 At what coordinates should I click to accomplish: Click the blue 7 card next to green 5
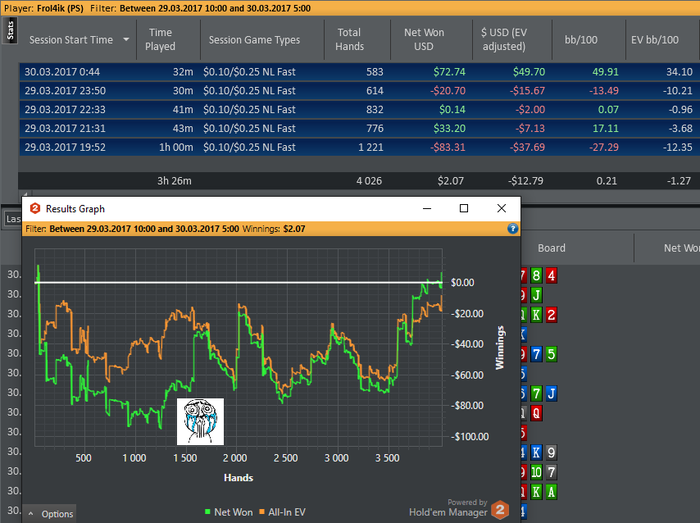pos(536,354)
